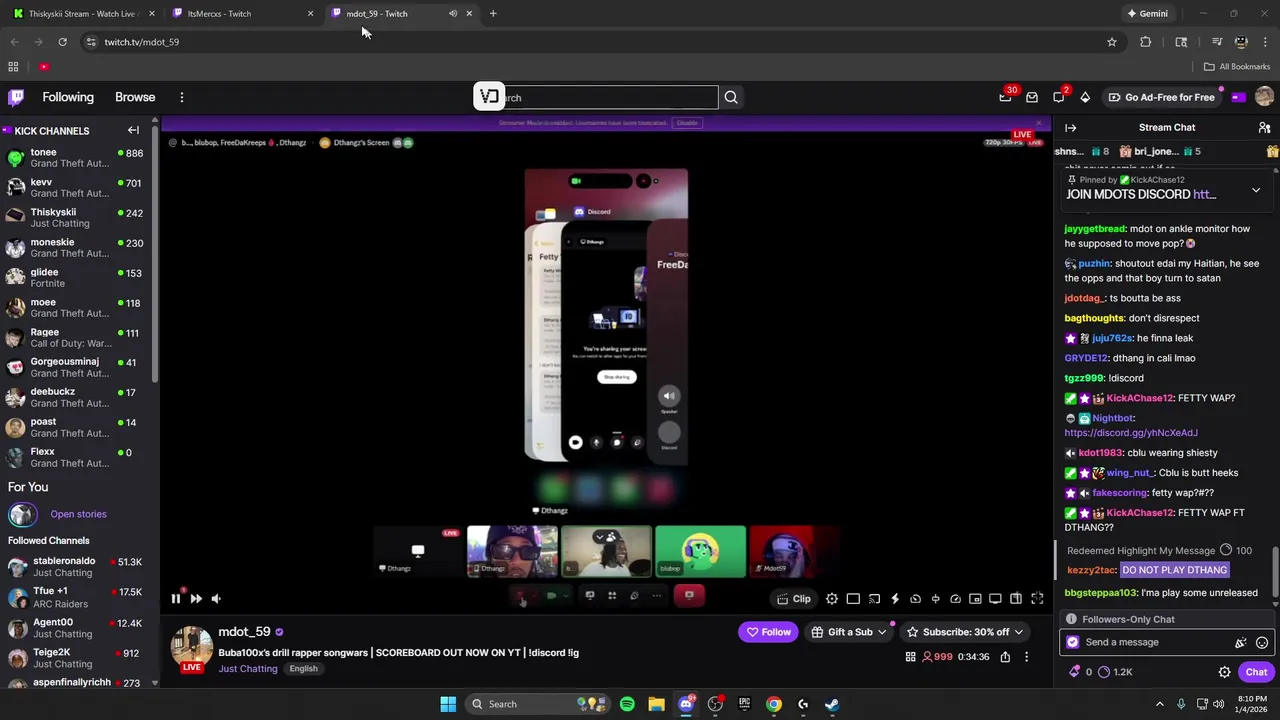Screen dimensions: 1280x720
Task: Expand the Gift a Sub dropdown
Action: click(883, 632)
